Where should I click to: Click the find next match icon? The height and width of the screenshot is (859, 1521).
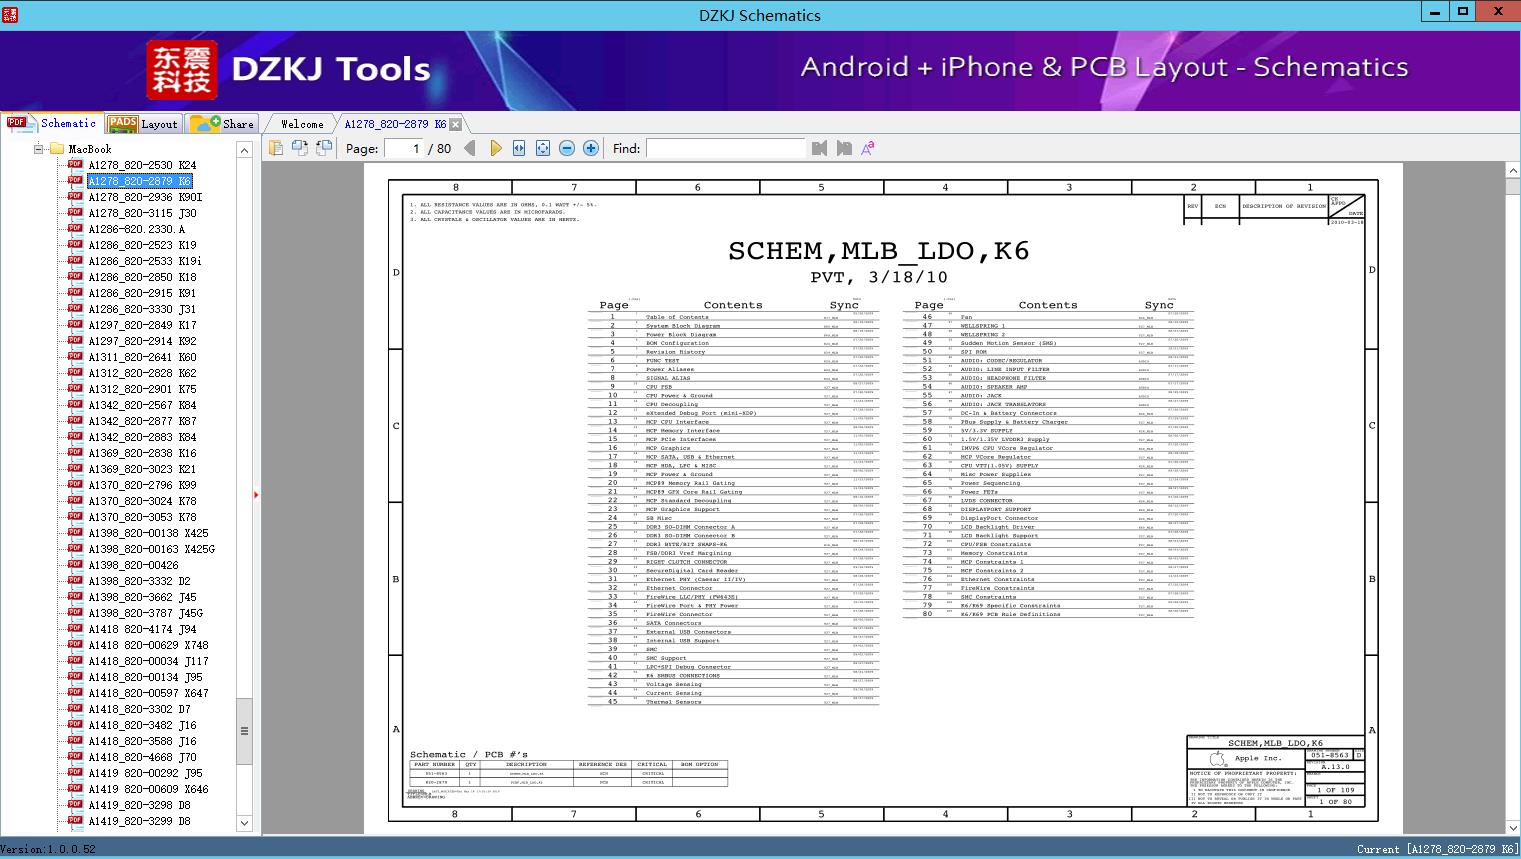pyautogui.click(x=844, y=148)
